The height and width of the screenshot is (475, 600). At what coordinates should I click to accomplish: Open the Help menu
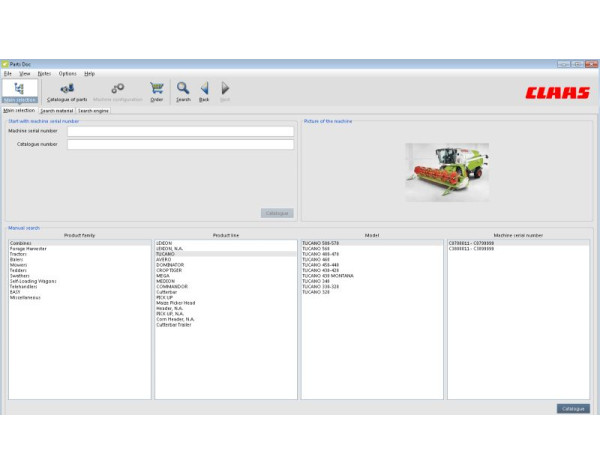(x=89, y=73)
